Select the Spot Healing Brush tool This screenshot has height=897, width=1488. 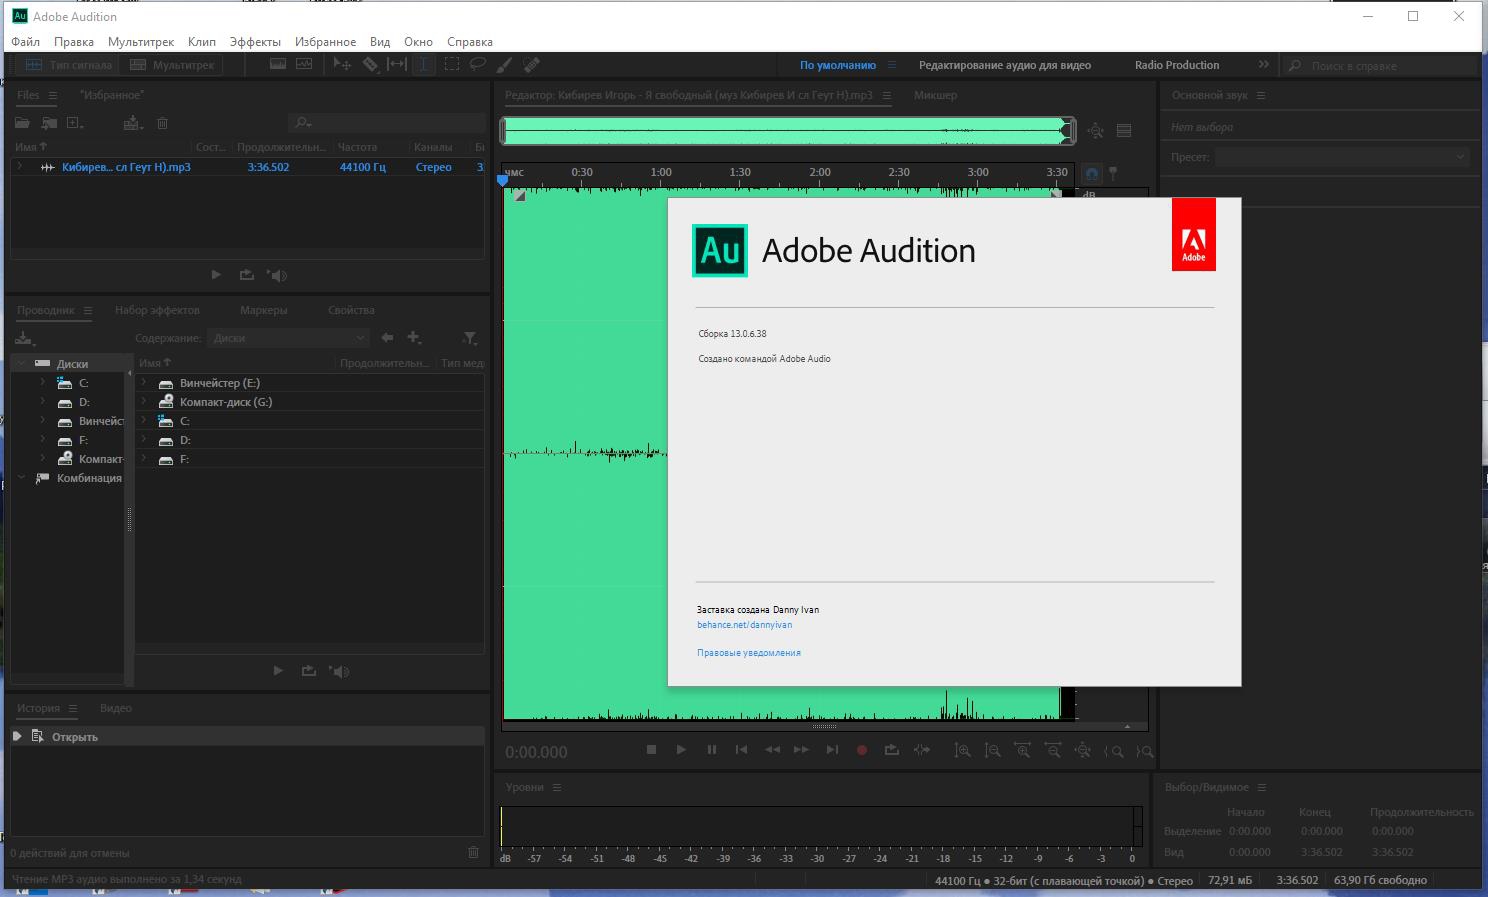532,65
